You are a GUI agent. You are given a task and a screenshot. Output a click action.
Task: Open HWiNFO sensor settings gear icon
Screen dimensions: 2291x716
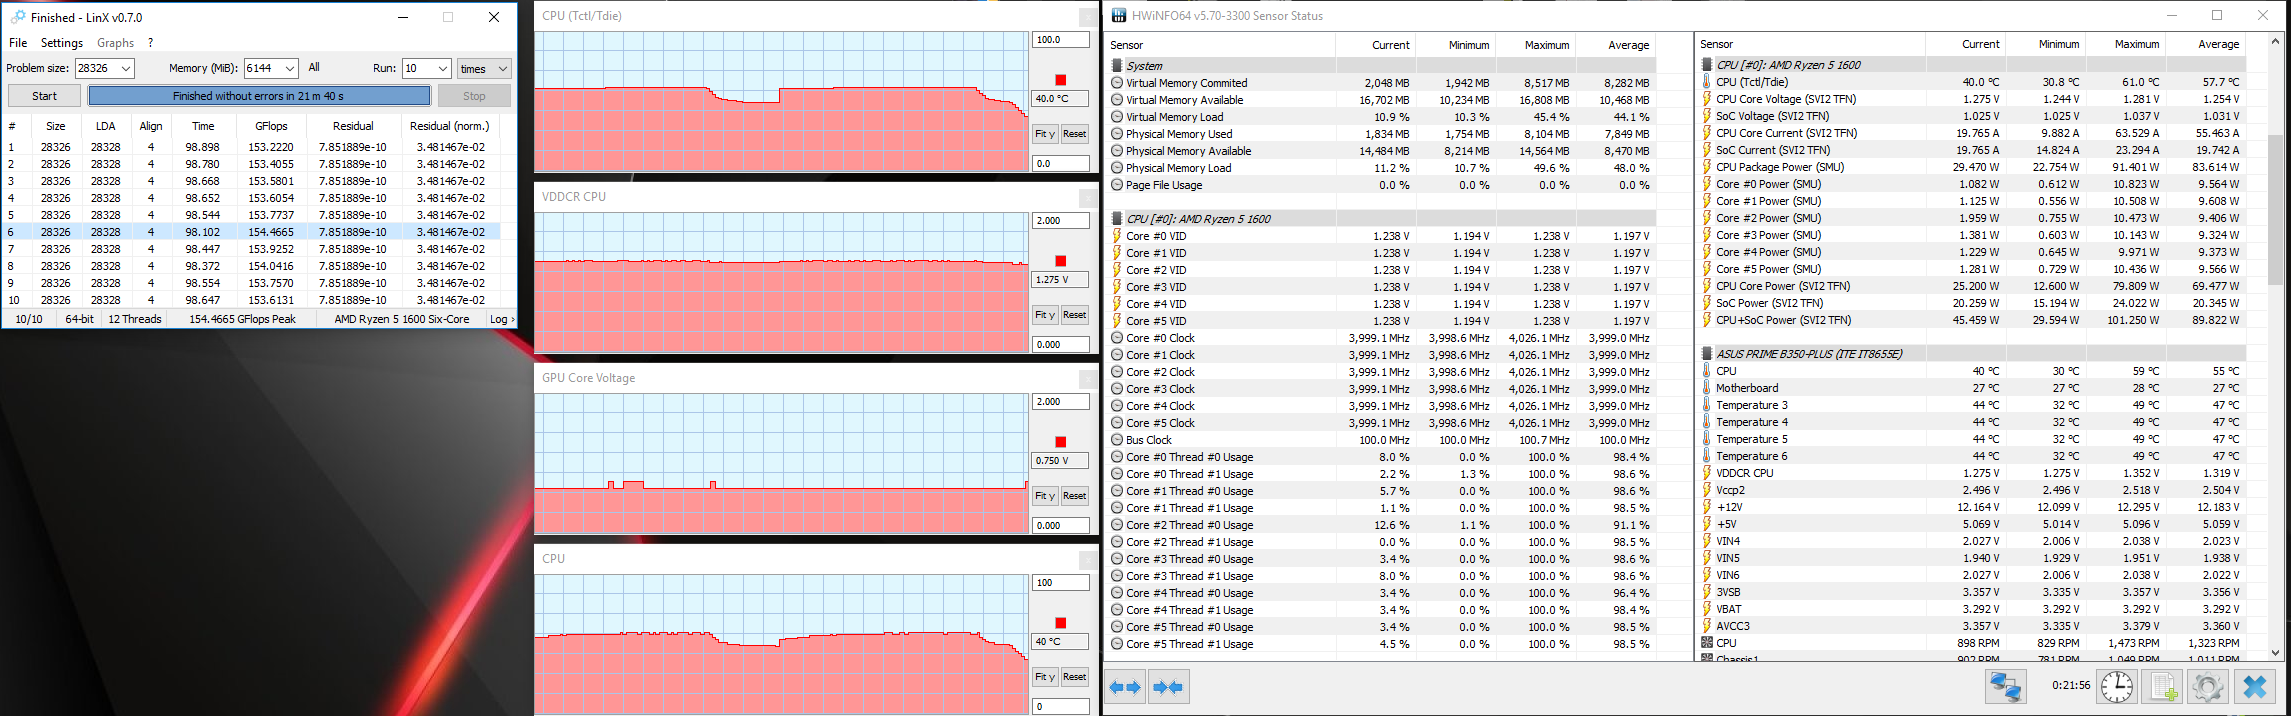[x=2208, y=687]
